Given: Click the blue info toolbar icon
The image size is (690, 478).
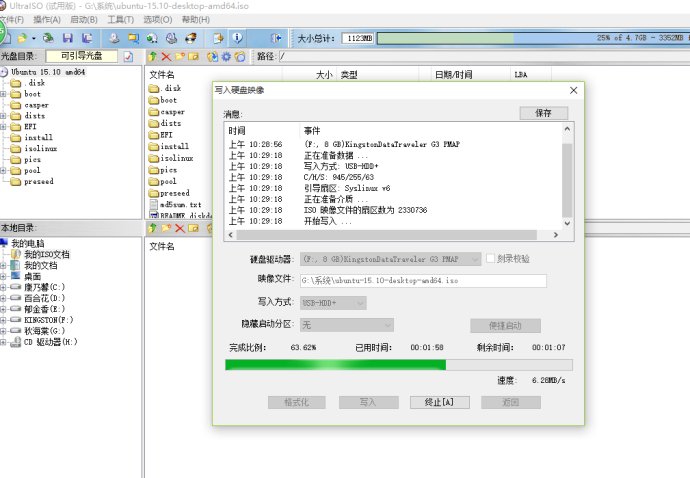Looking at the screenshot, I should pyautogui.click(x=237, y=38).
